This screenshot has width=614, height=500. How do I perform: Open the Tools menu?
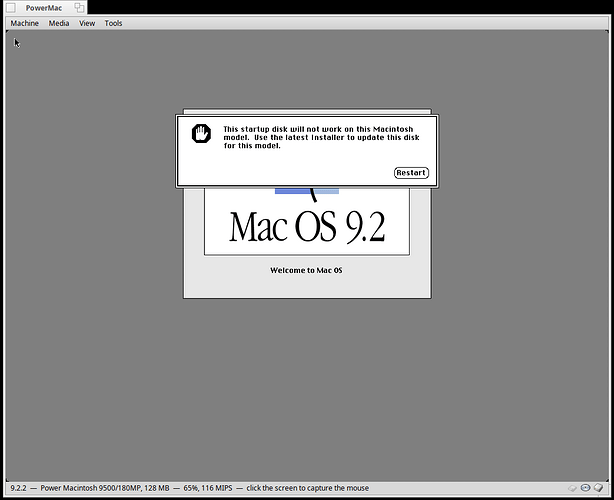113,23
